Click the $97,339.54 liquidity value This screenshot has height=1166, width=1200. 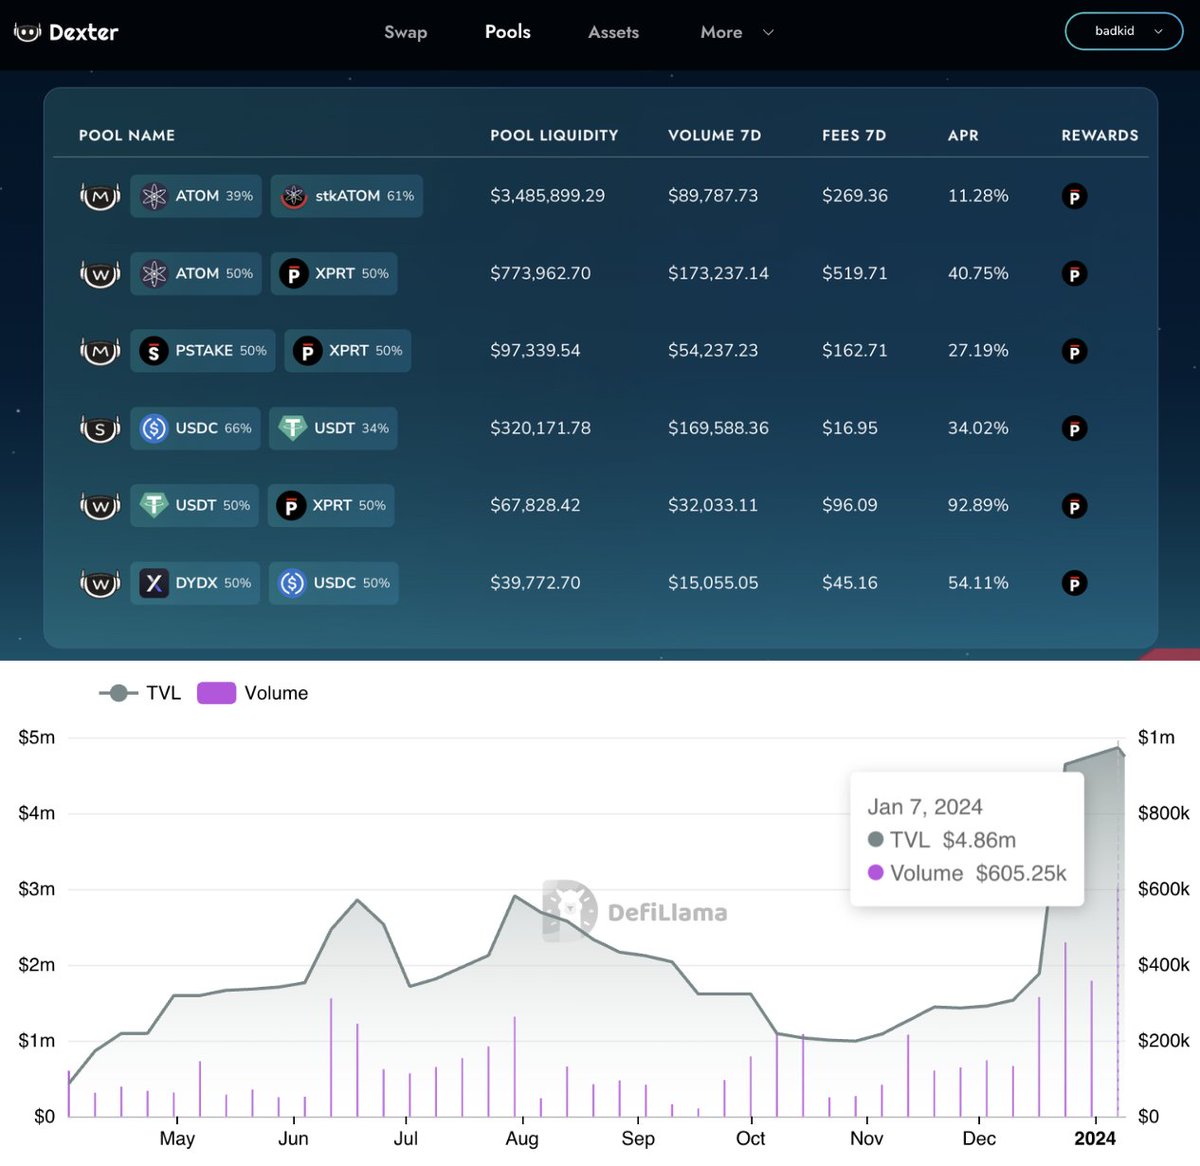pyautogui.click(x=535, y=351)
